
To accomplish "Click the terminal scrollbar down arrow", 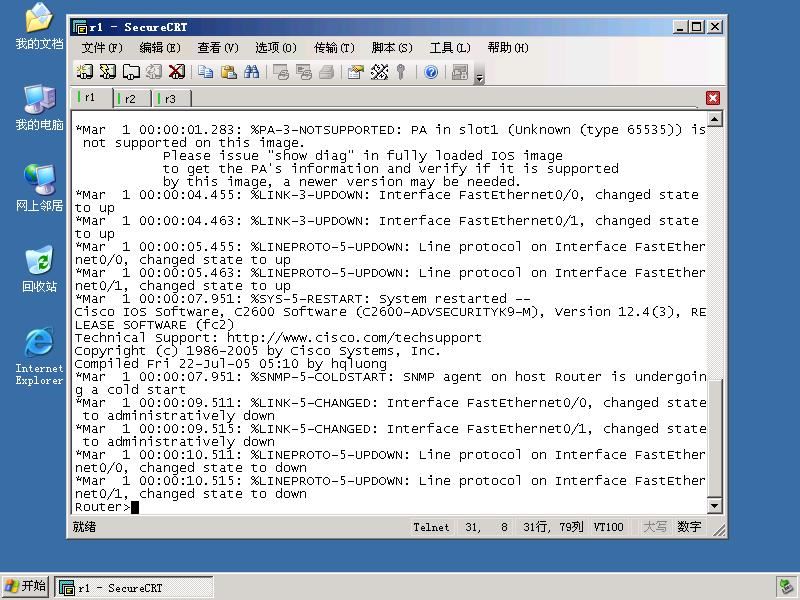I will 714,506.
